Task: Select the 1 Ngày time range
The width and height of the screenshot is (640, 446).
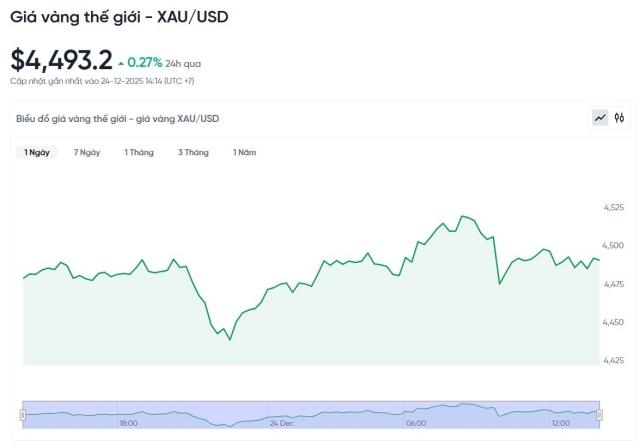Action: pyautogui.click(x=36, y=152)
